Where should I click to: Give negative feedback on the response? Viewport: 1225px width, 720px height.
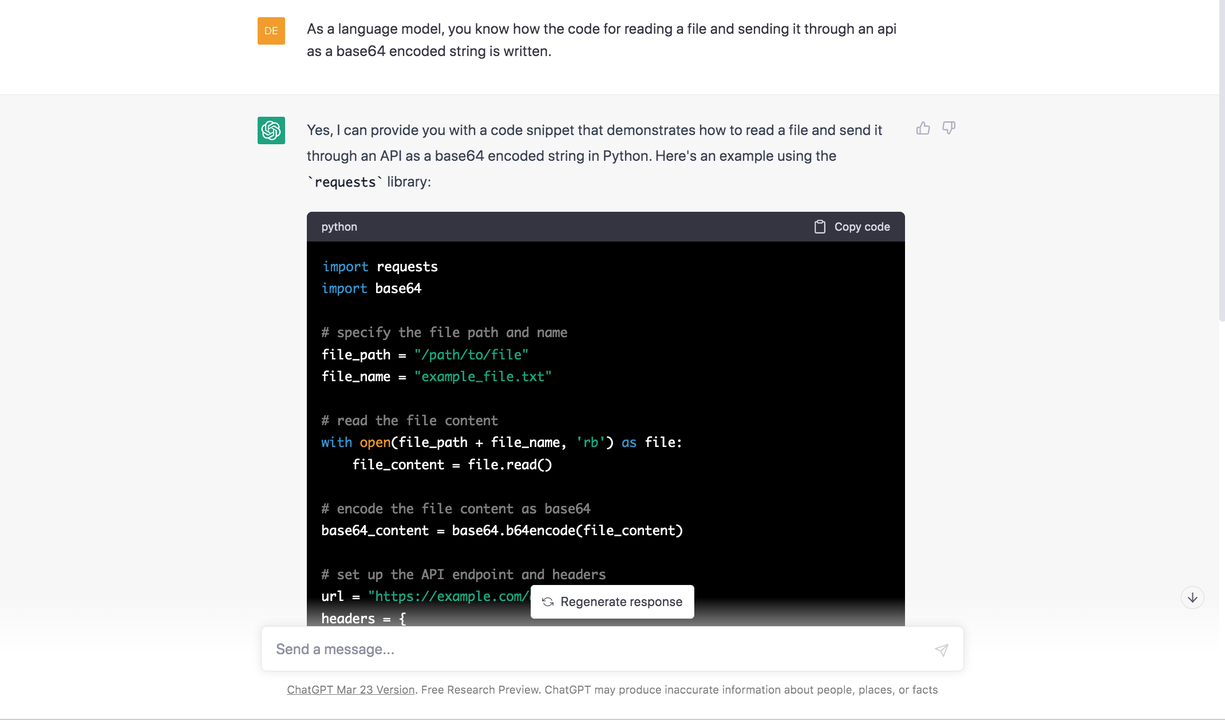pyautogui.click(x=948, y=128)
